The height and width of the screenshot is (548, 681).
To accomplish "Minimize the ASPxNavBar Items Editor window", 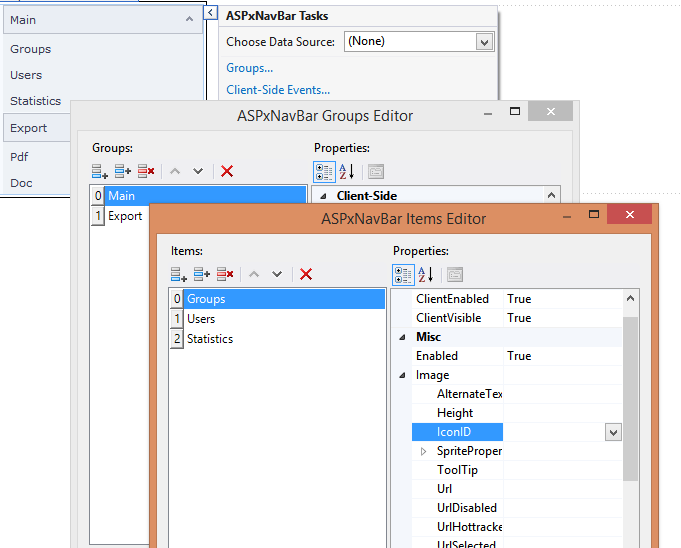I will pyautogui.click(x=567, y=216).
